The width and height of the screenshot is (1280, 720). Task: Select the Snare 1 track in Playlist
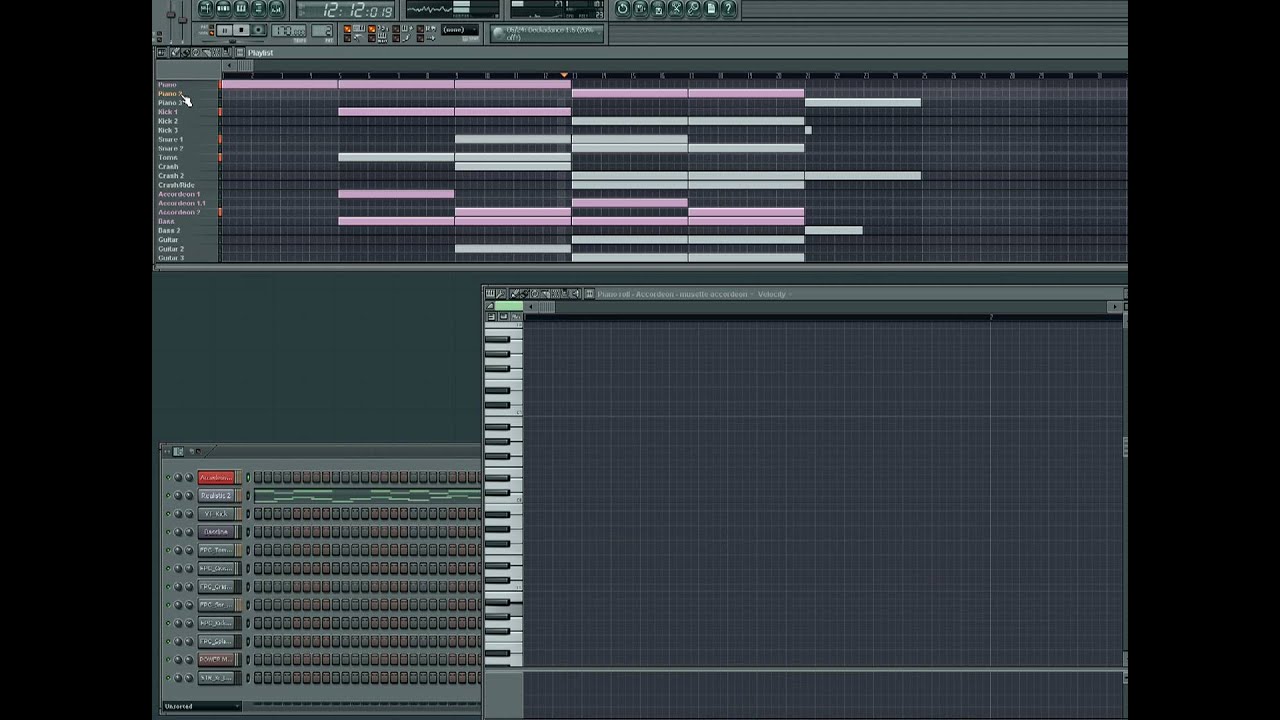pos(171,139)
